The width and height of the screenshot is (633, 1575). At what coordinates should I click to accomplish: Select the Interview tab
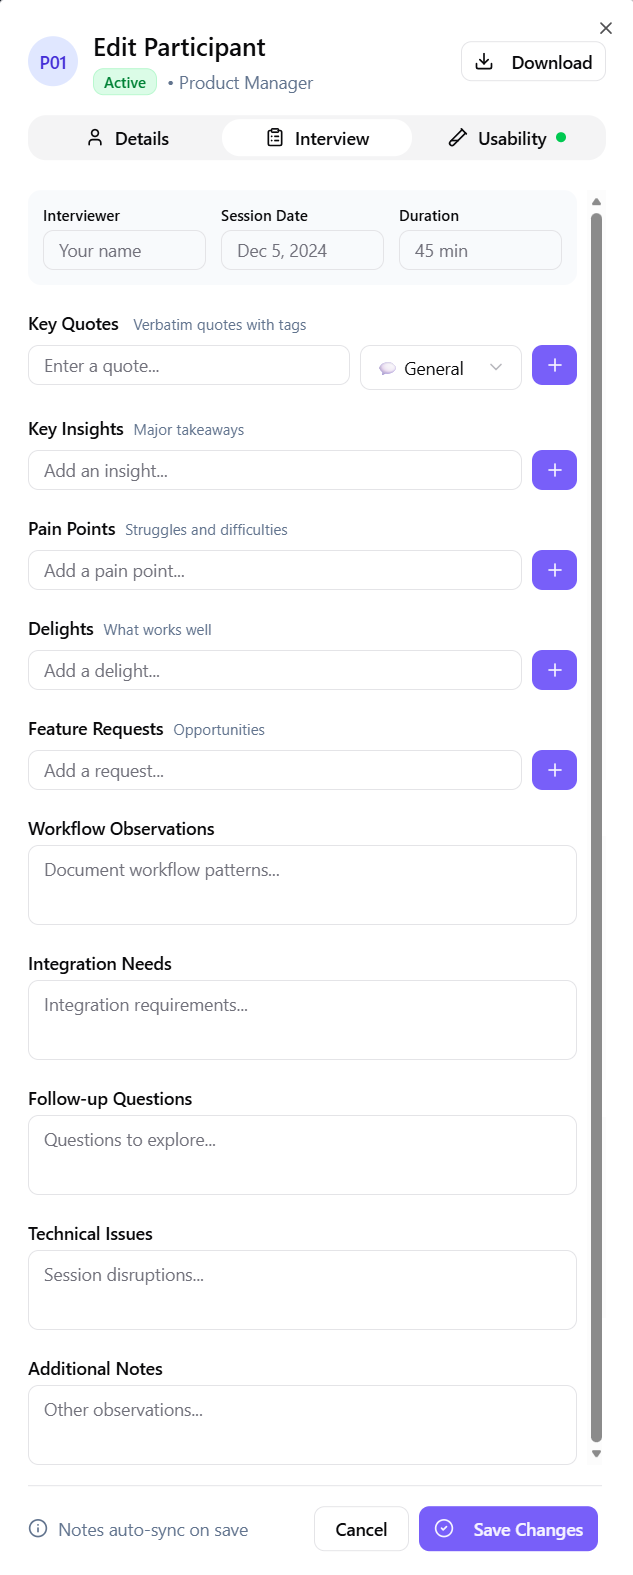click(x=317, y=139)
